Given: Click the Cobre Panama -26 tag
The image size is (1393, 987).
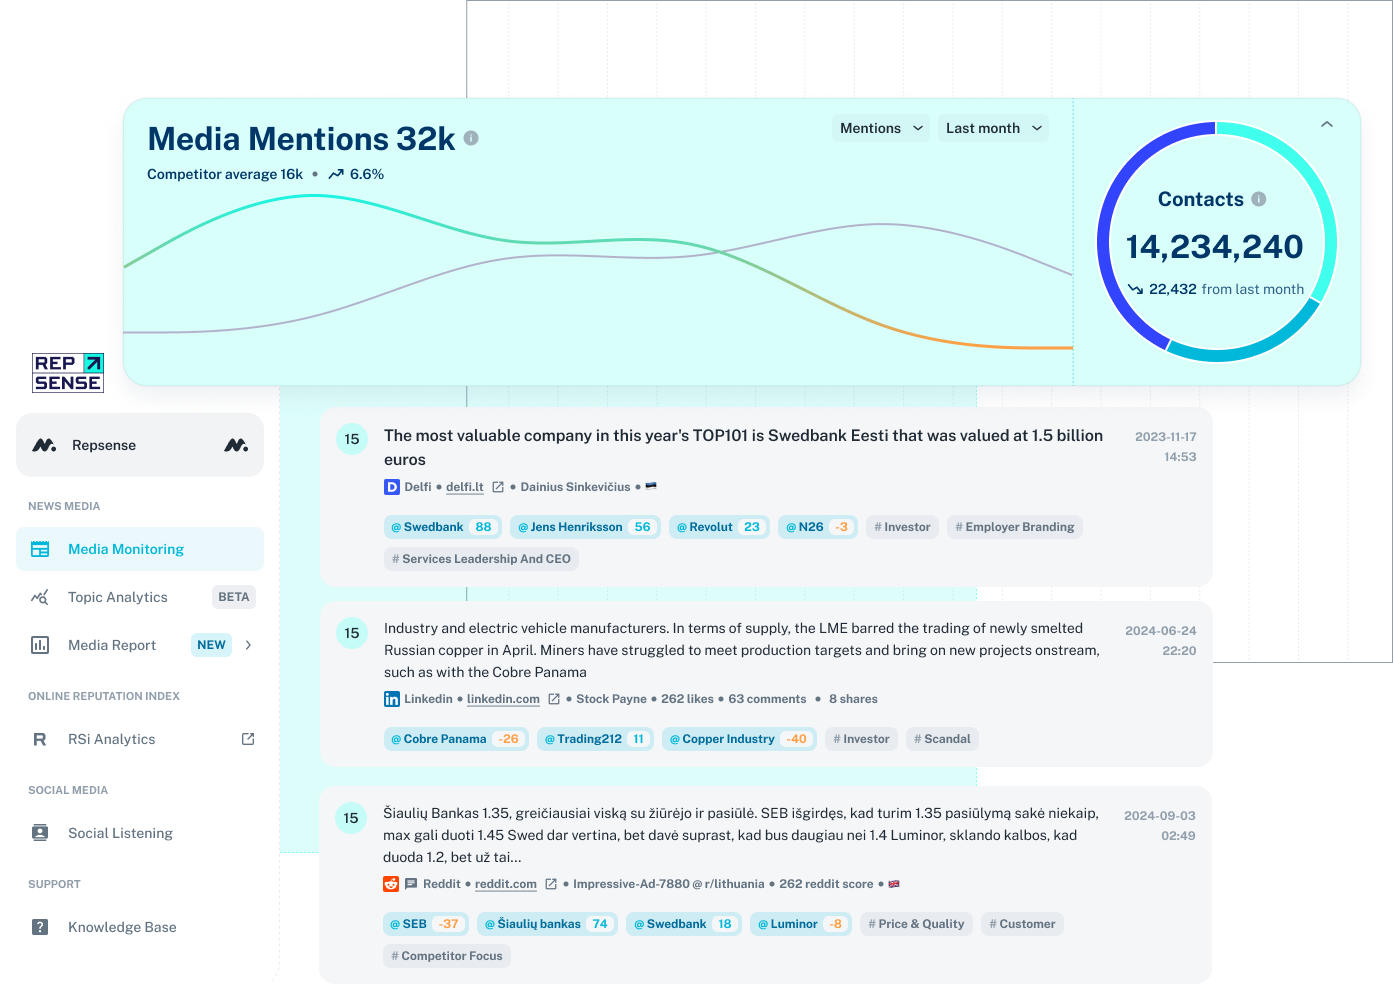Looking at the screenshot, I should click(455, 739).
